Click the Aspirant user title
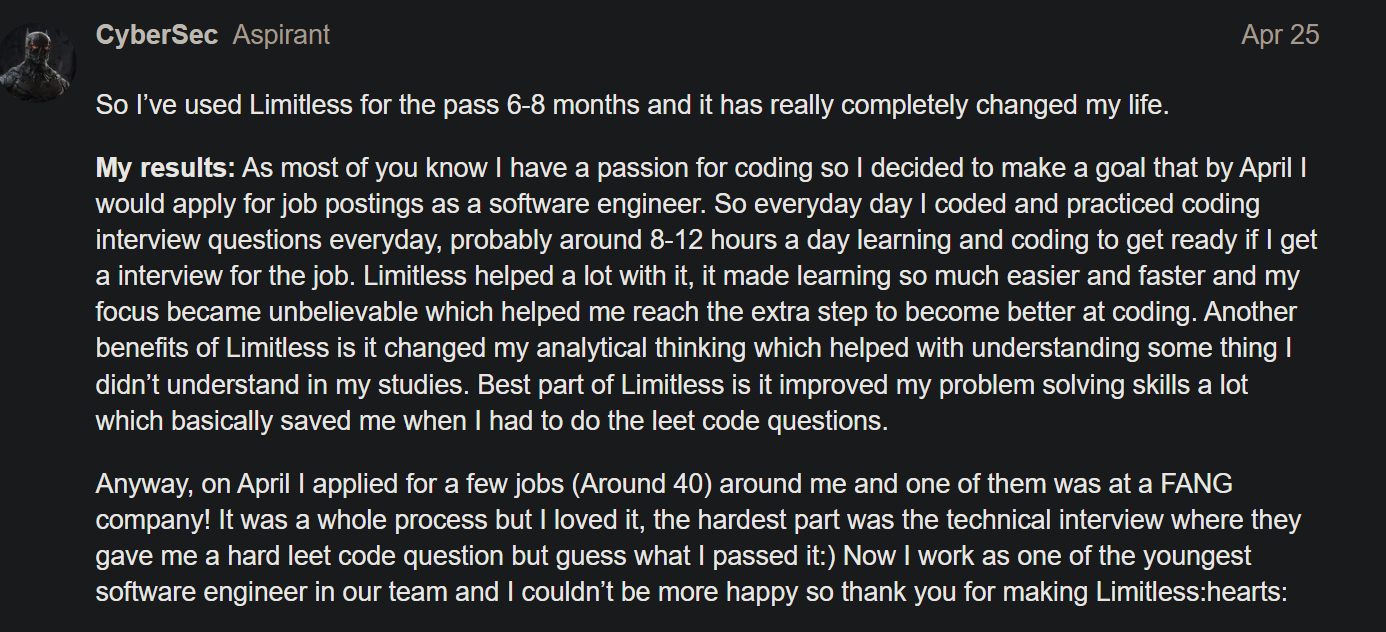 [x=281, y=35]
